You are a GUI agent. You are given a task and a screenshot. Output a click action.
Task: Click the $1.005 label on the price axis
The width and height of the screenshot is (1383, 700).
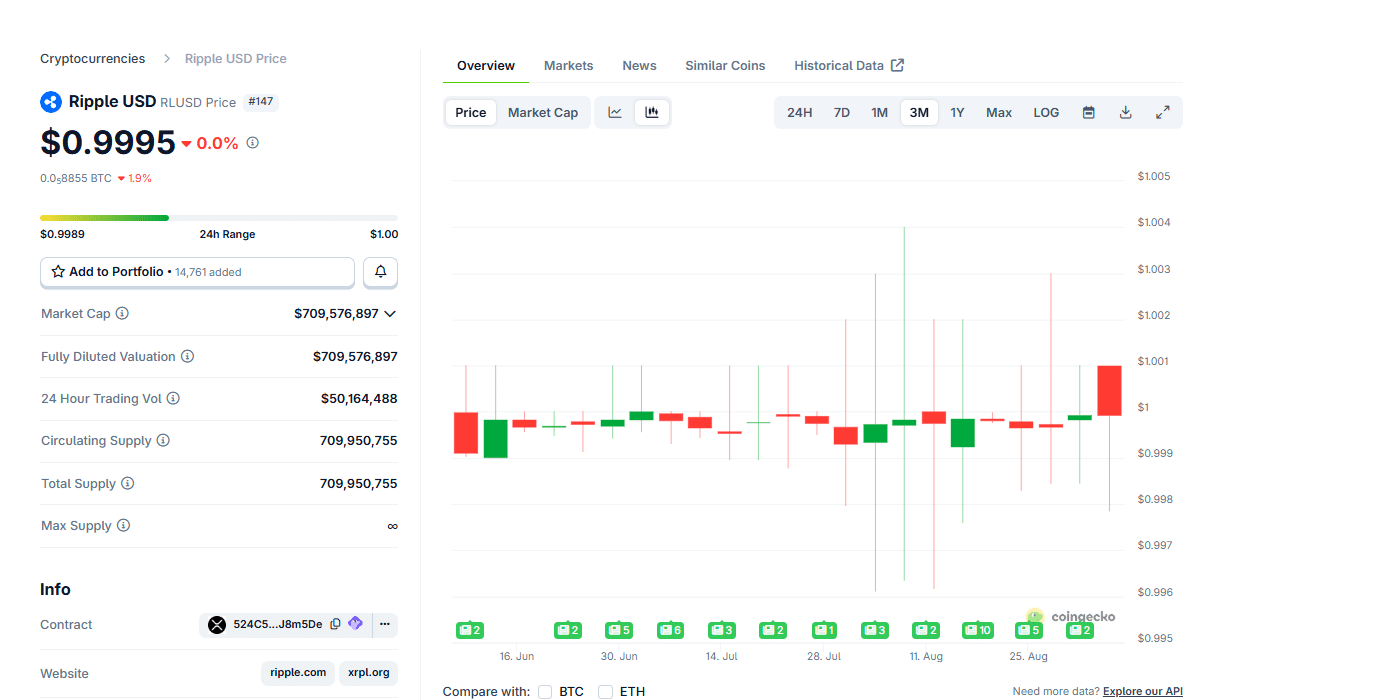[x=1154, y=177]
